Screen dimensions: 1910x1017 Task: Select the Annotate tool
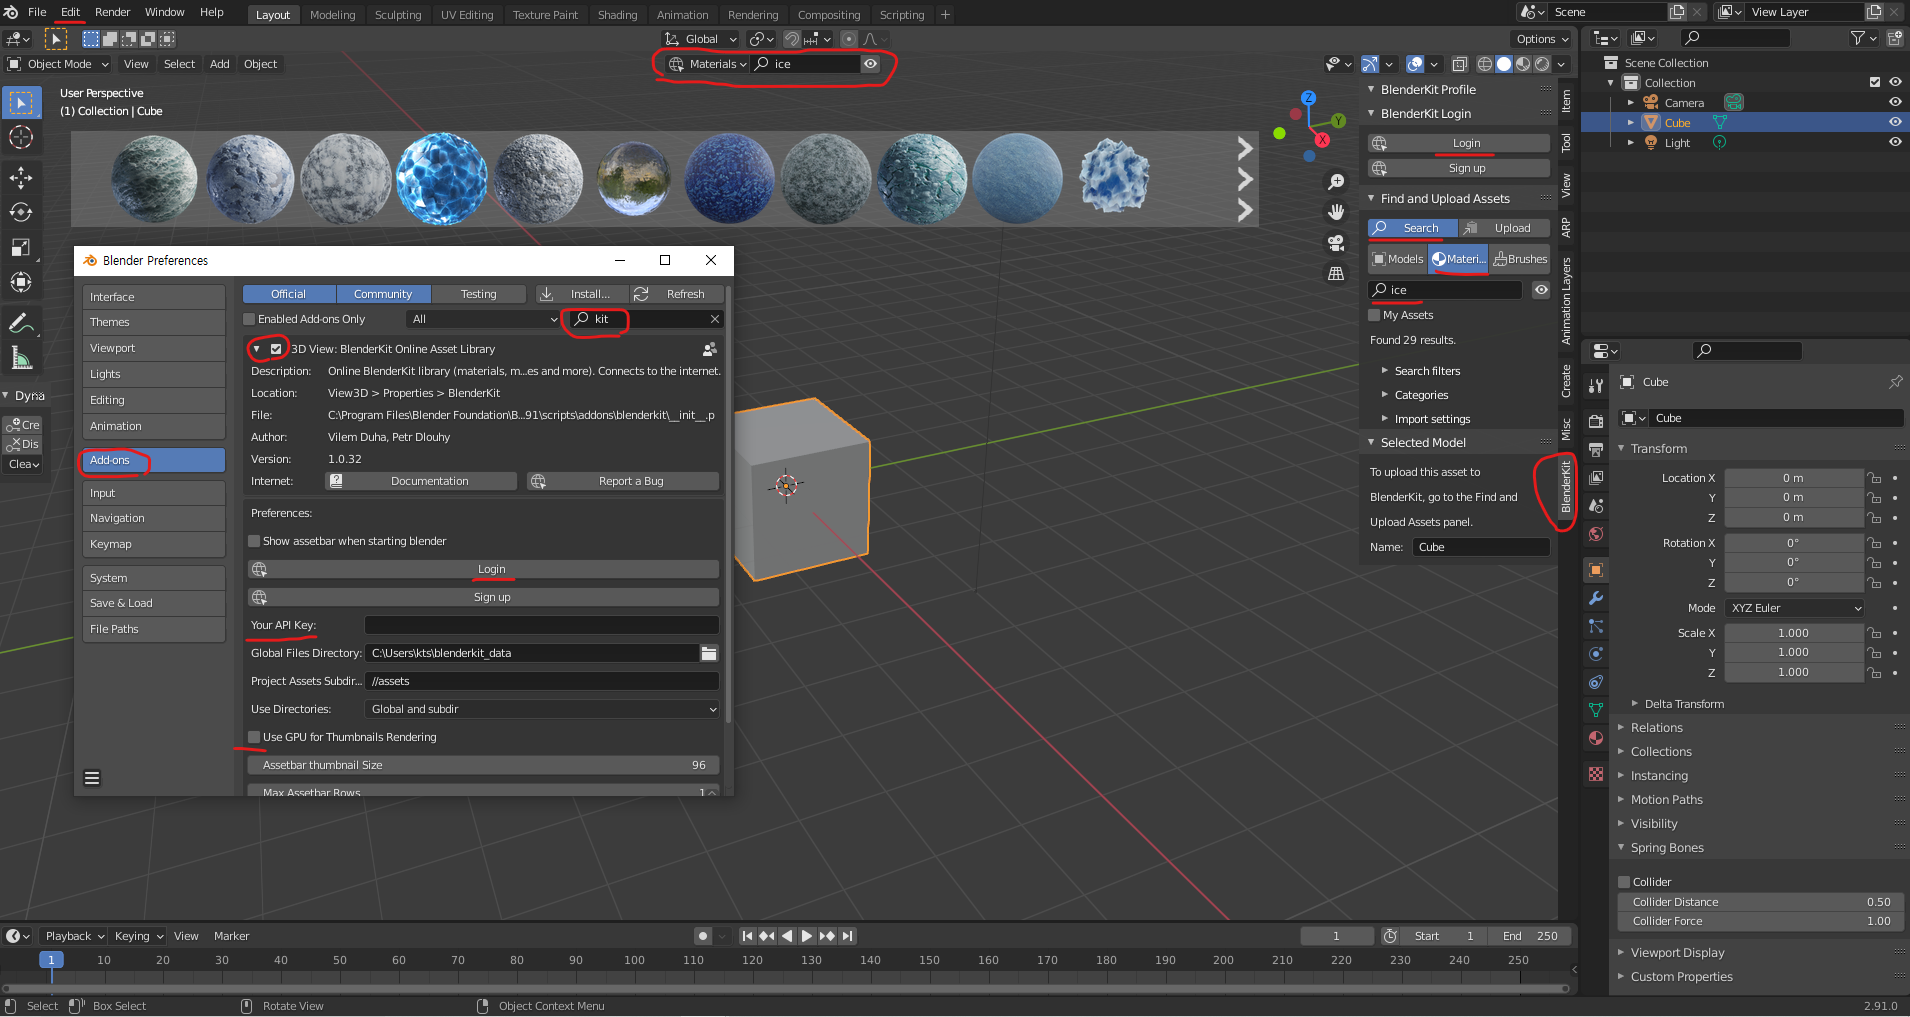[x=21, y=323]
